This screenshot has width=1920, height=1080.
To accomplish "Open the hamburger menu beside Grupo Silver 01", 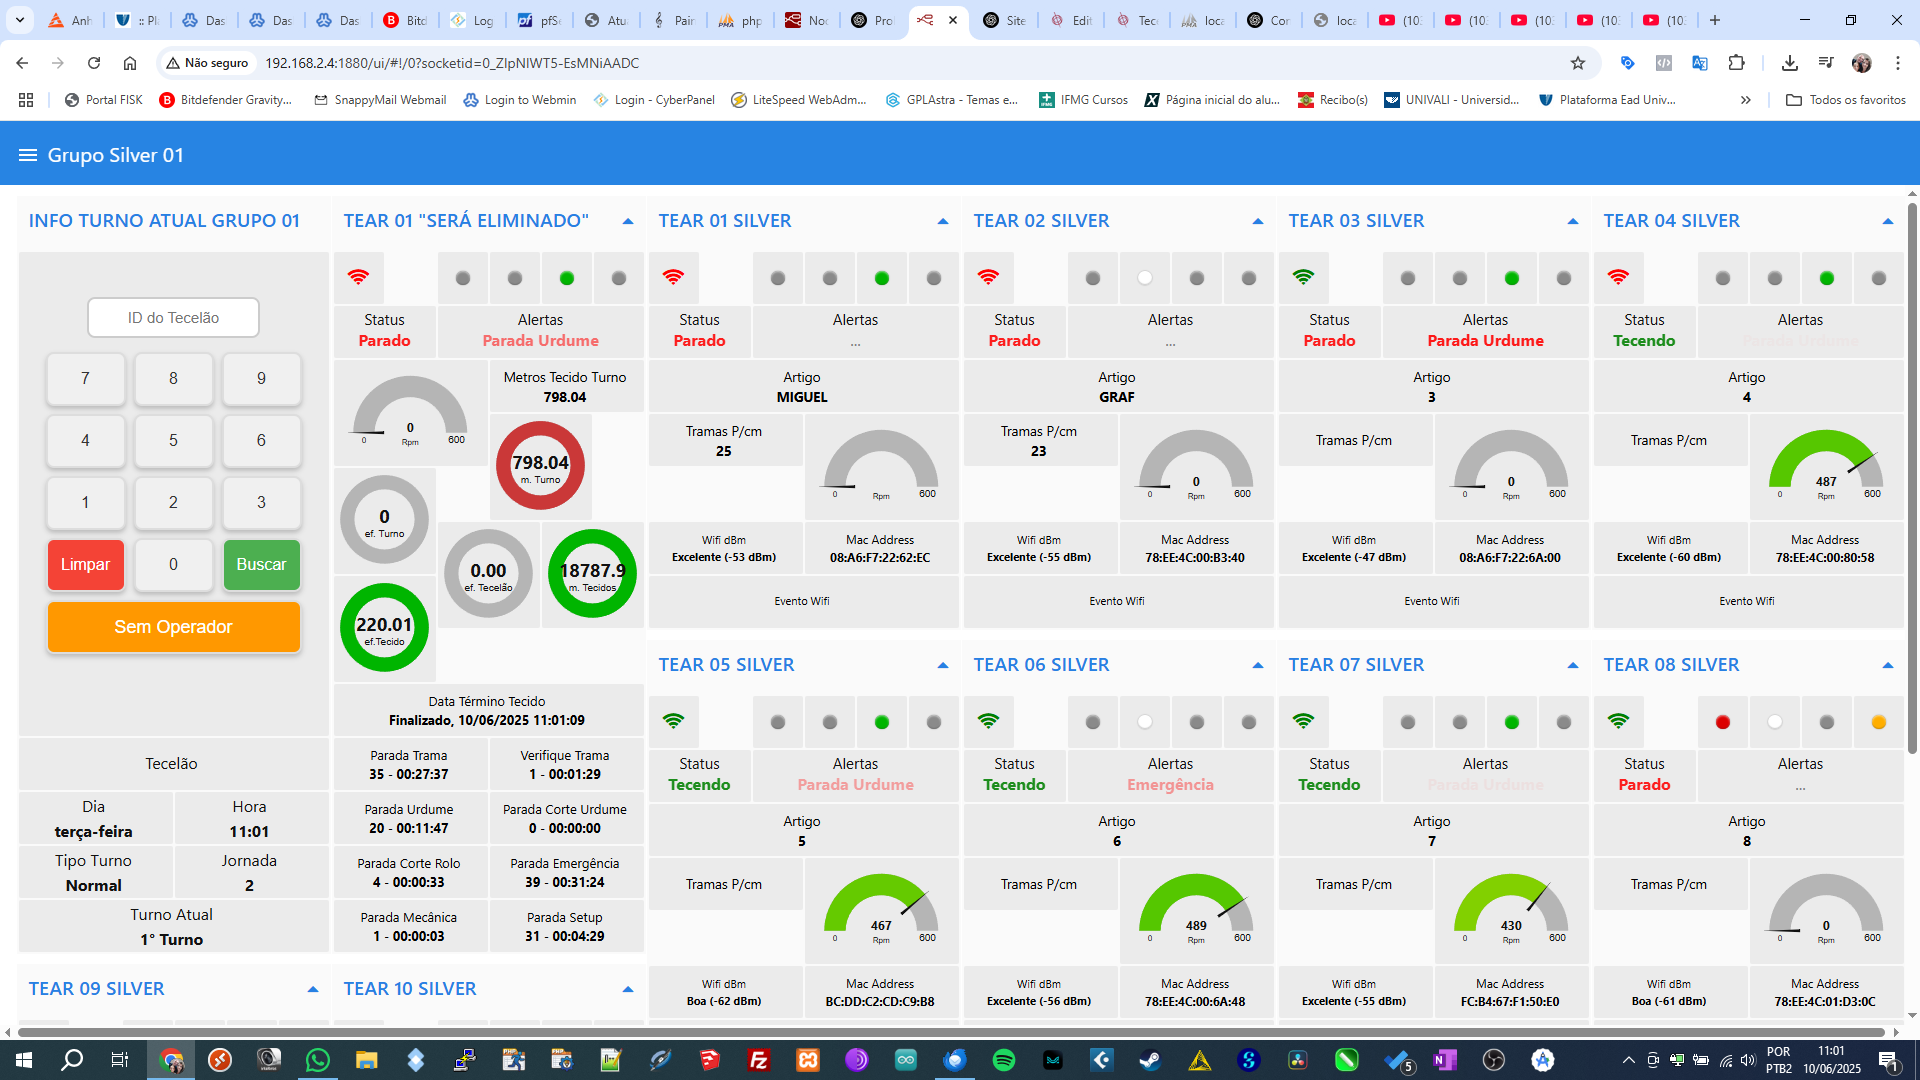I will [x=27, y=155].
